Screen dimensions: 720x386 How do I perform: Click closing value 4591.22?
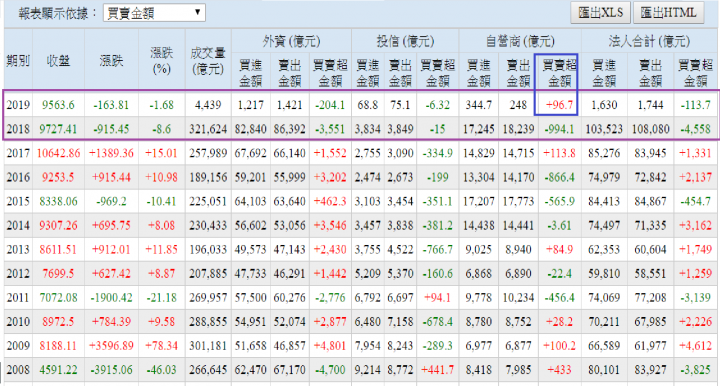coord(58,369)
